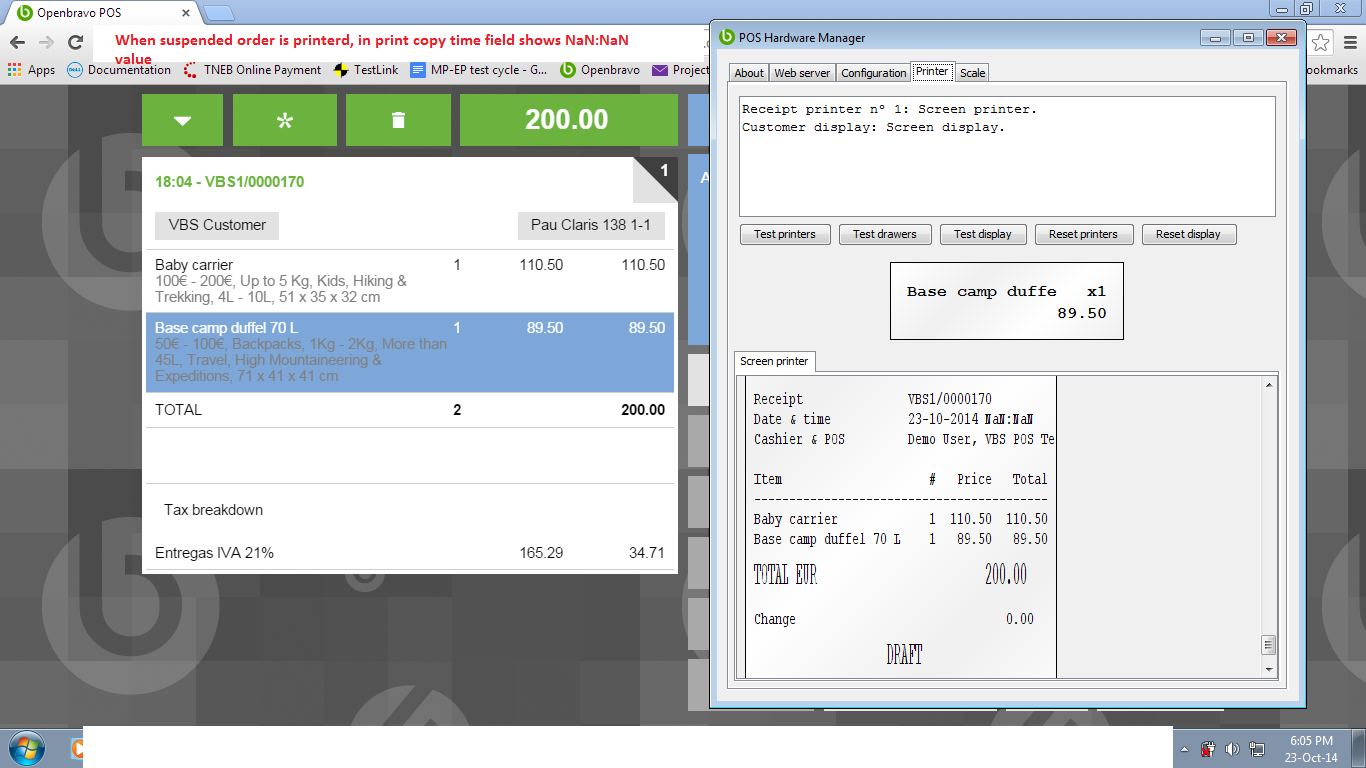Open the Scale tab
The width and height of the screenshot is (1366, 768).
pyautogui.click(x=973, y=73)
